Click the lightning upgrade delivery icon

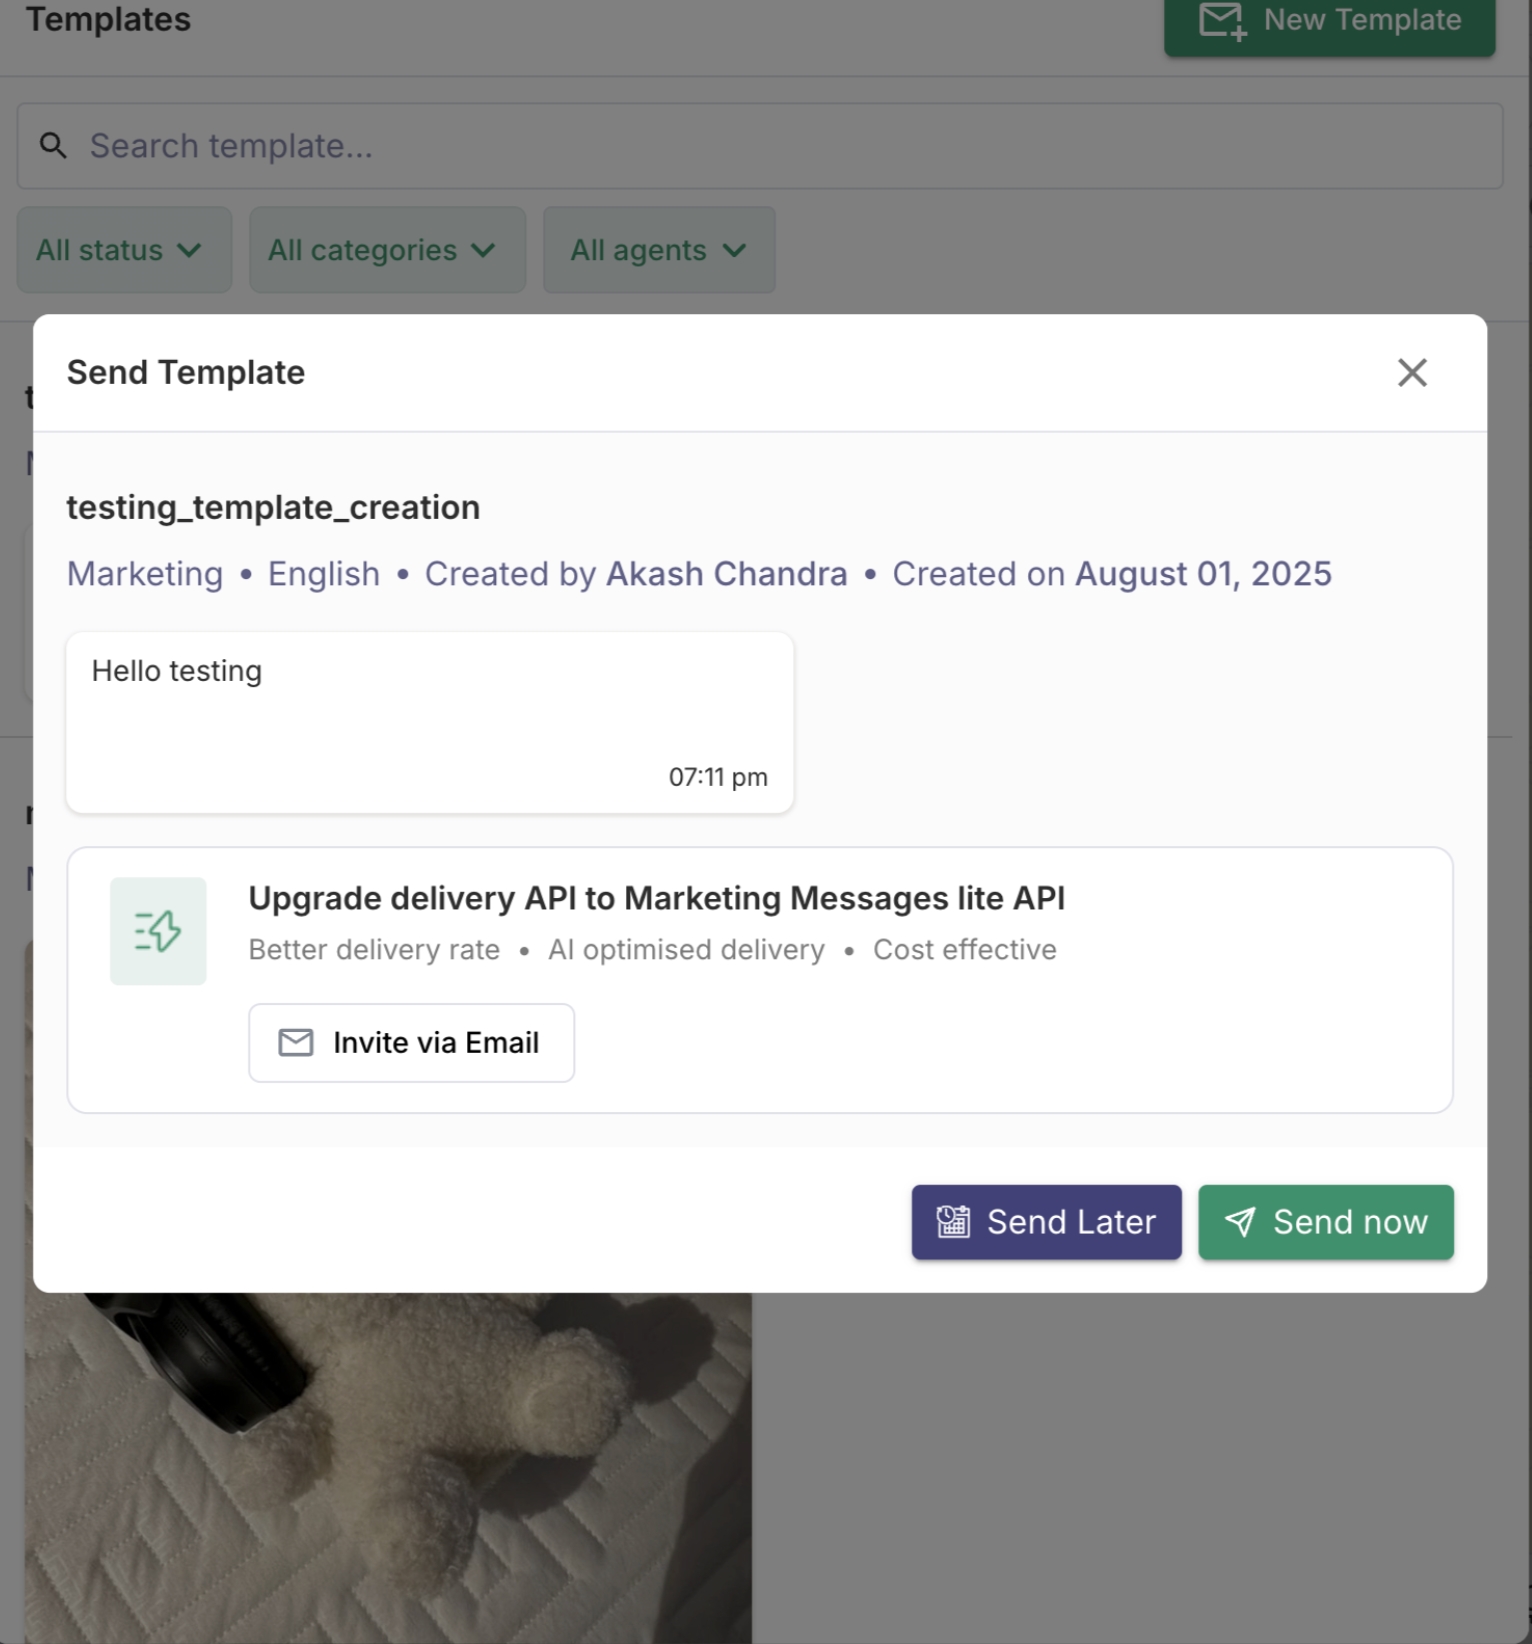tap(158, 931)
